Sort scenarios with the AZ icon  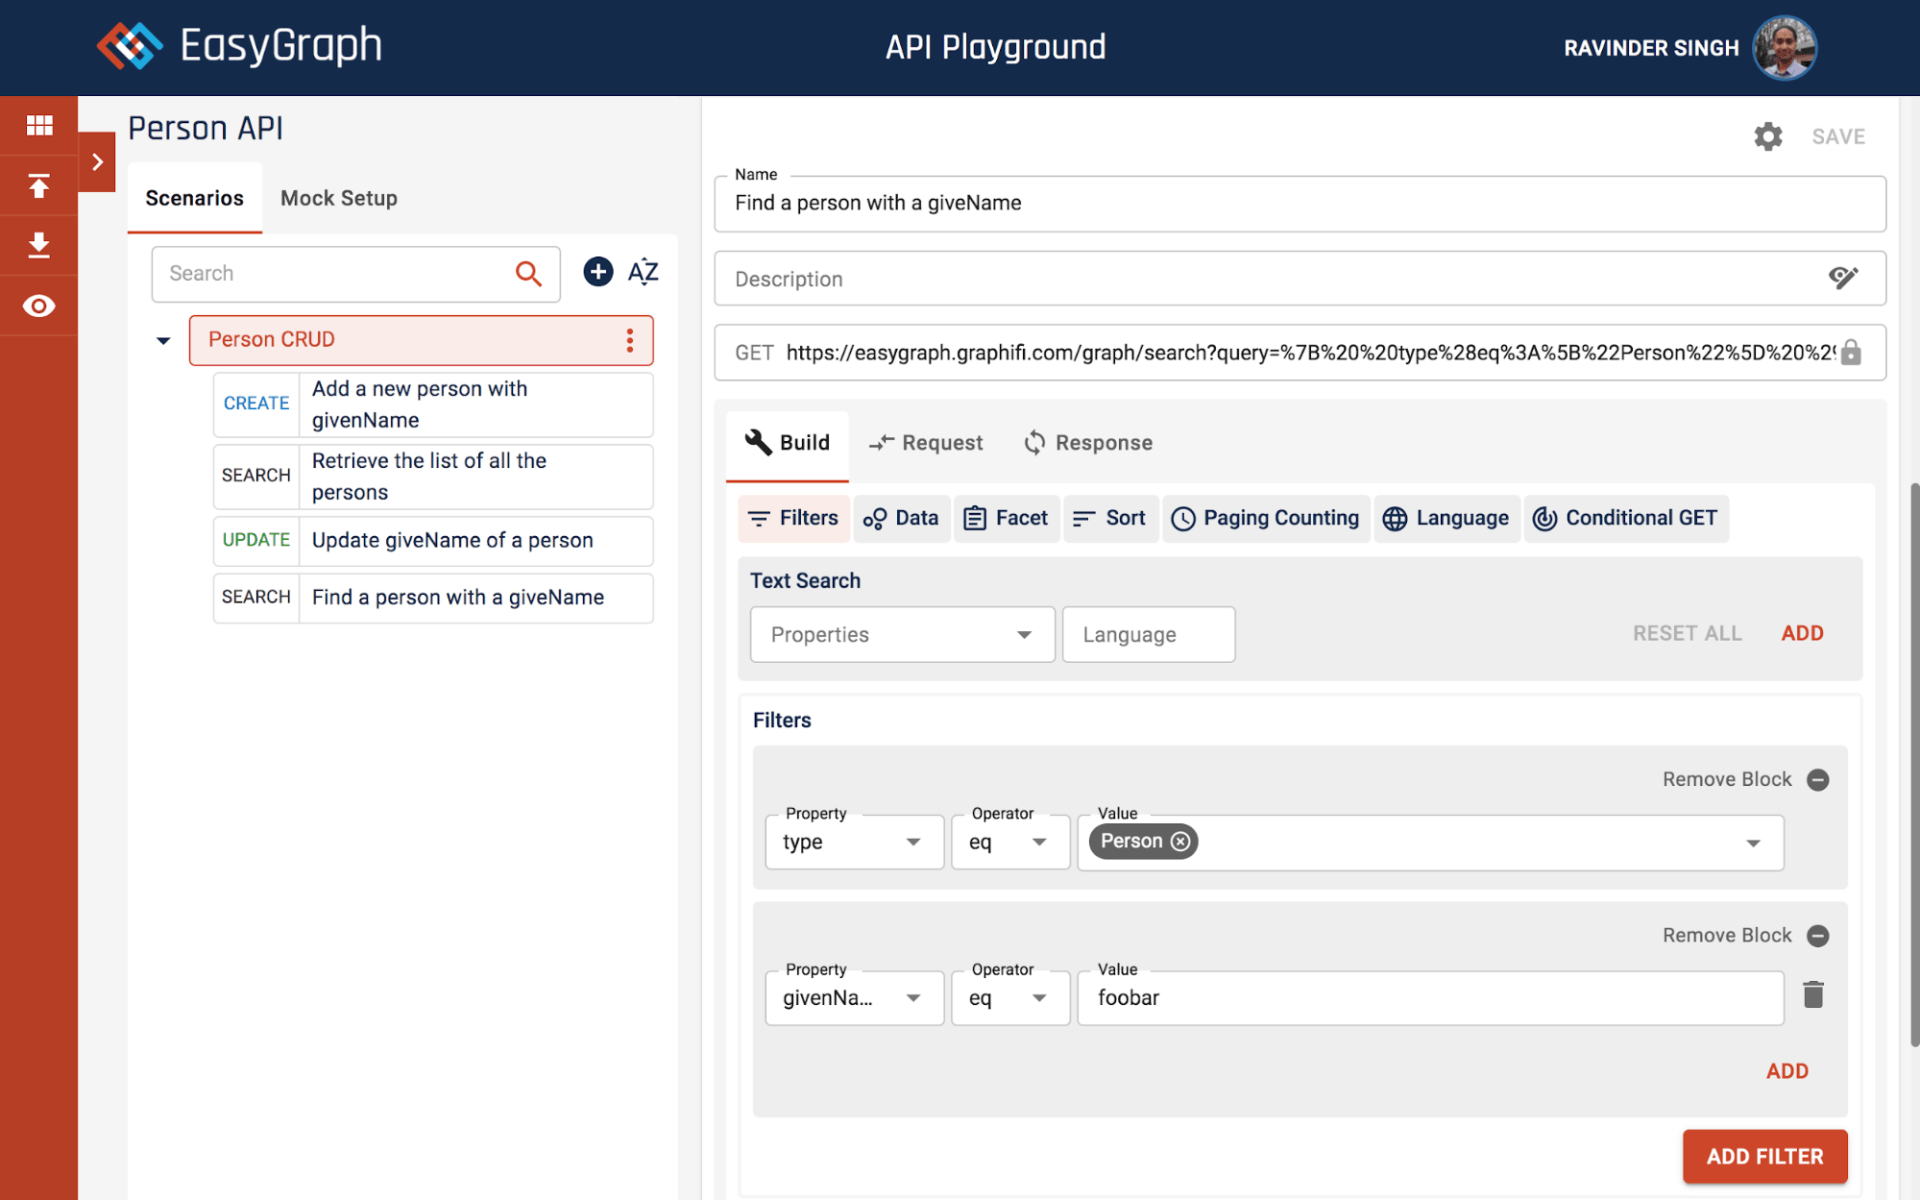click(643, 272)
